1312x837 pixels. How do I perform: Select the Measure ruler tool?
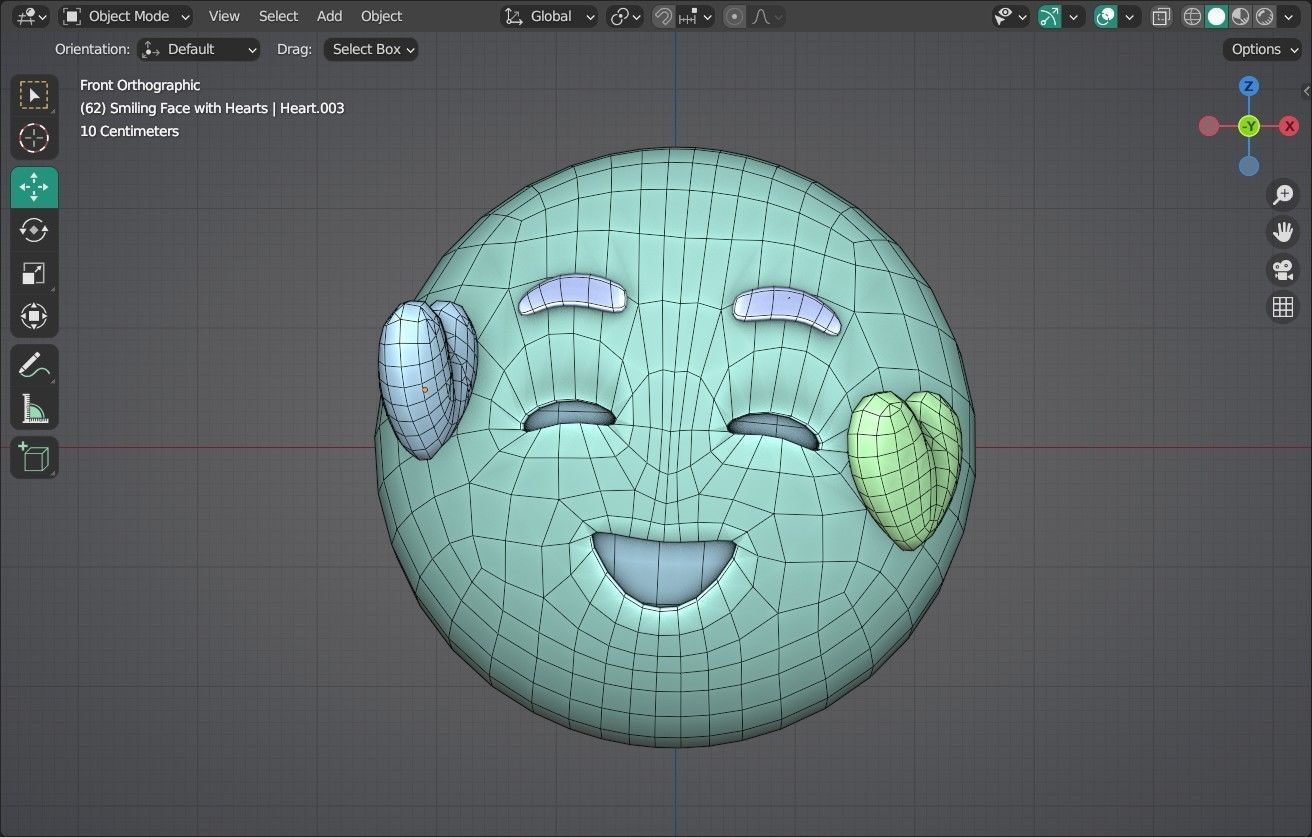point(34,408)
